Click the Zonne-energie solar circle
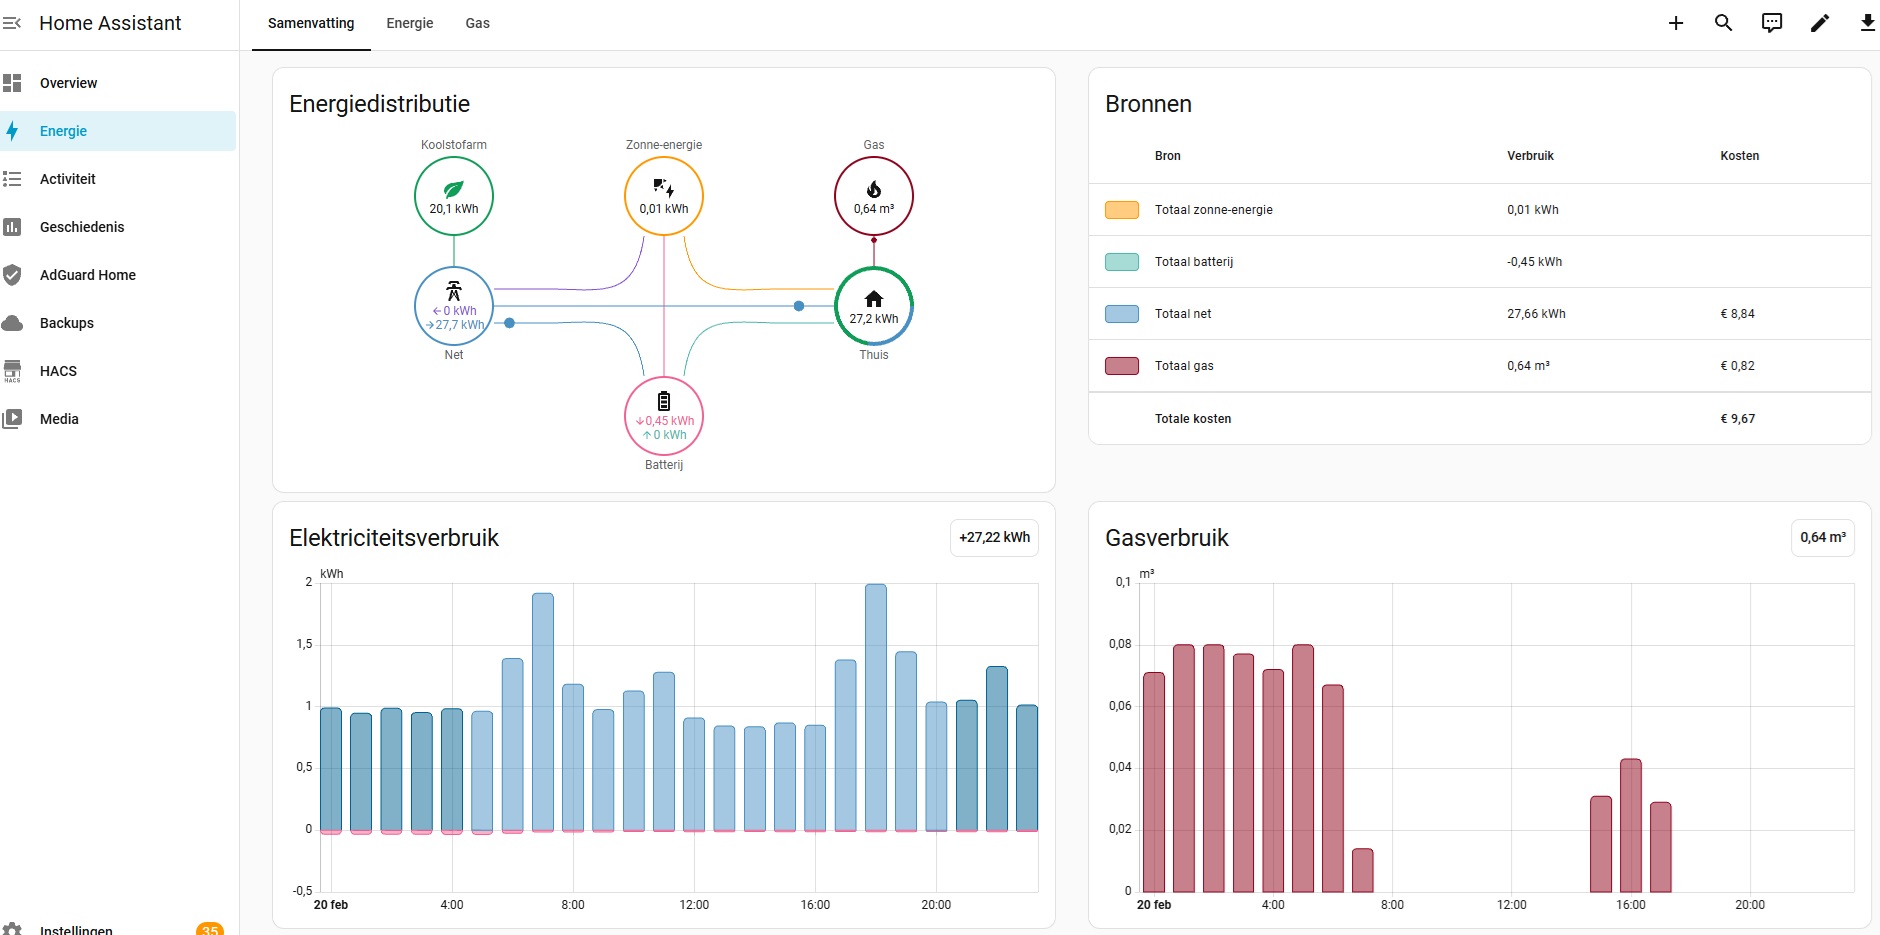 [x=664, y=196]
